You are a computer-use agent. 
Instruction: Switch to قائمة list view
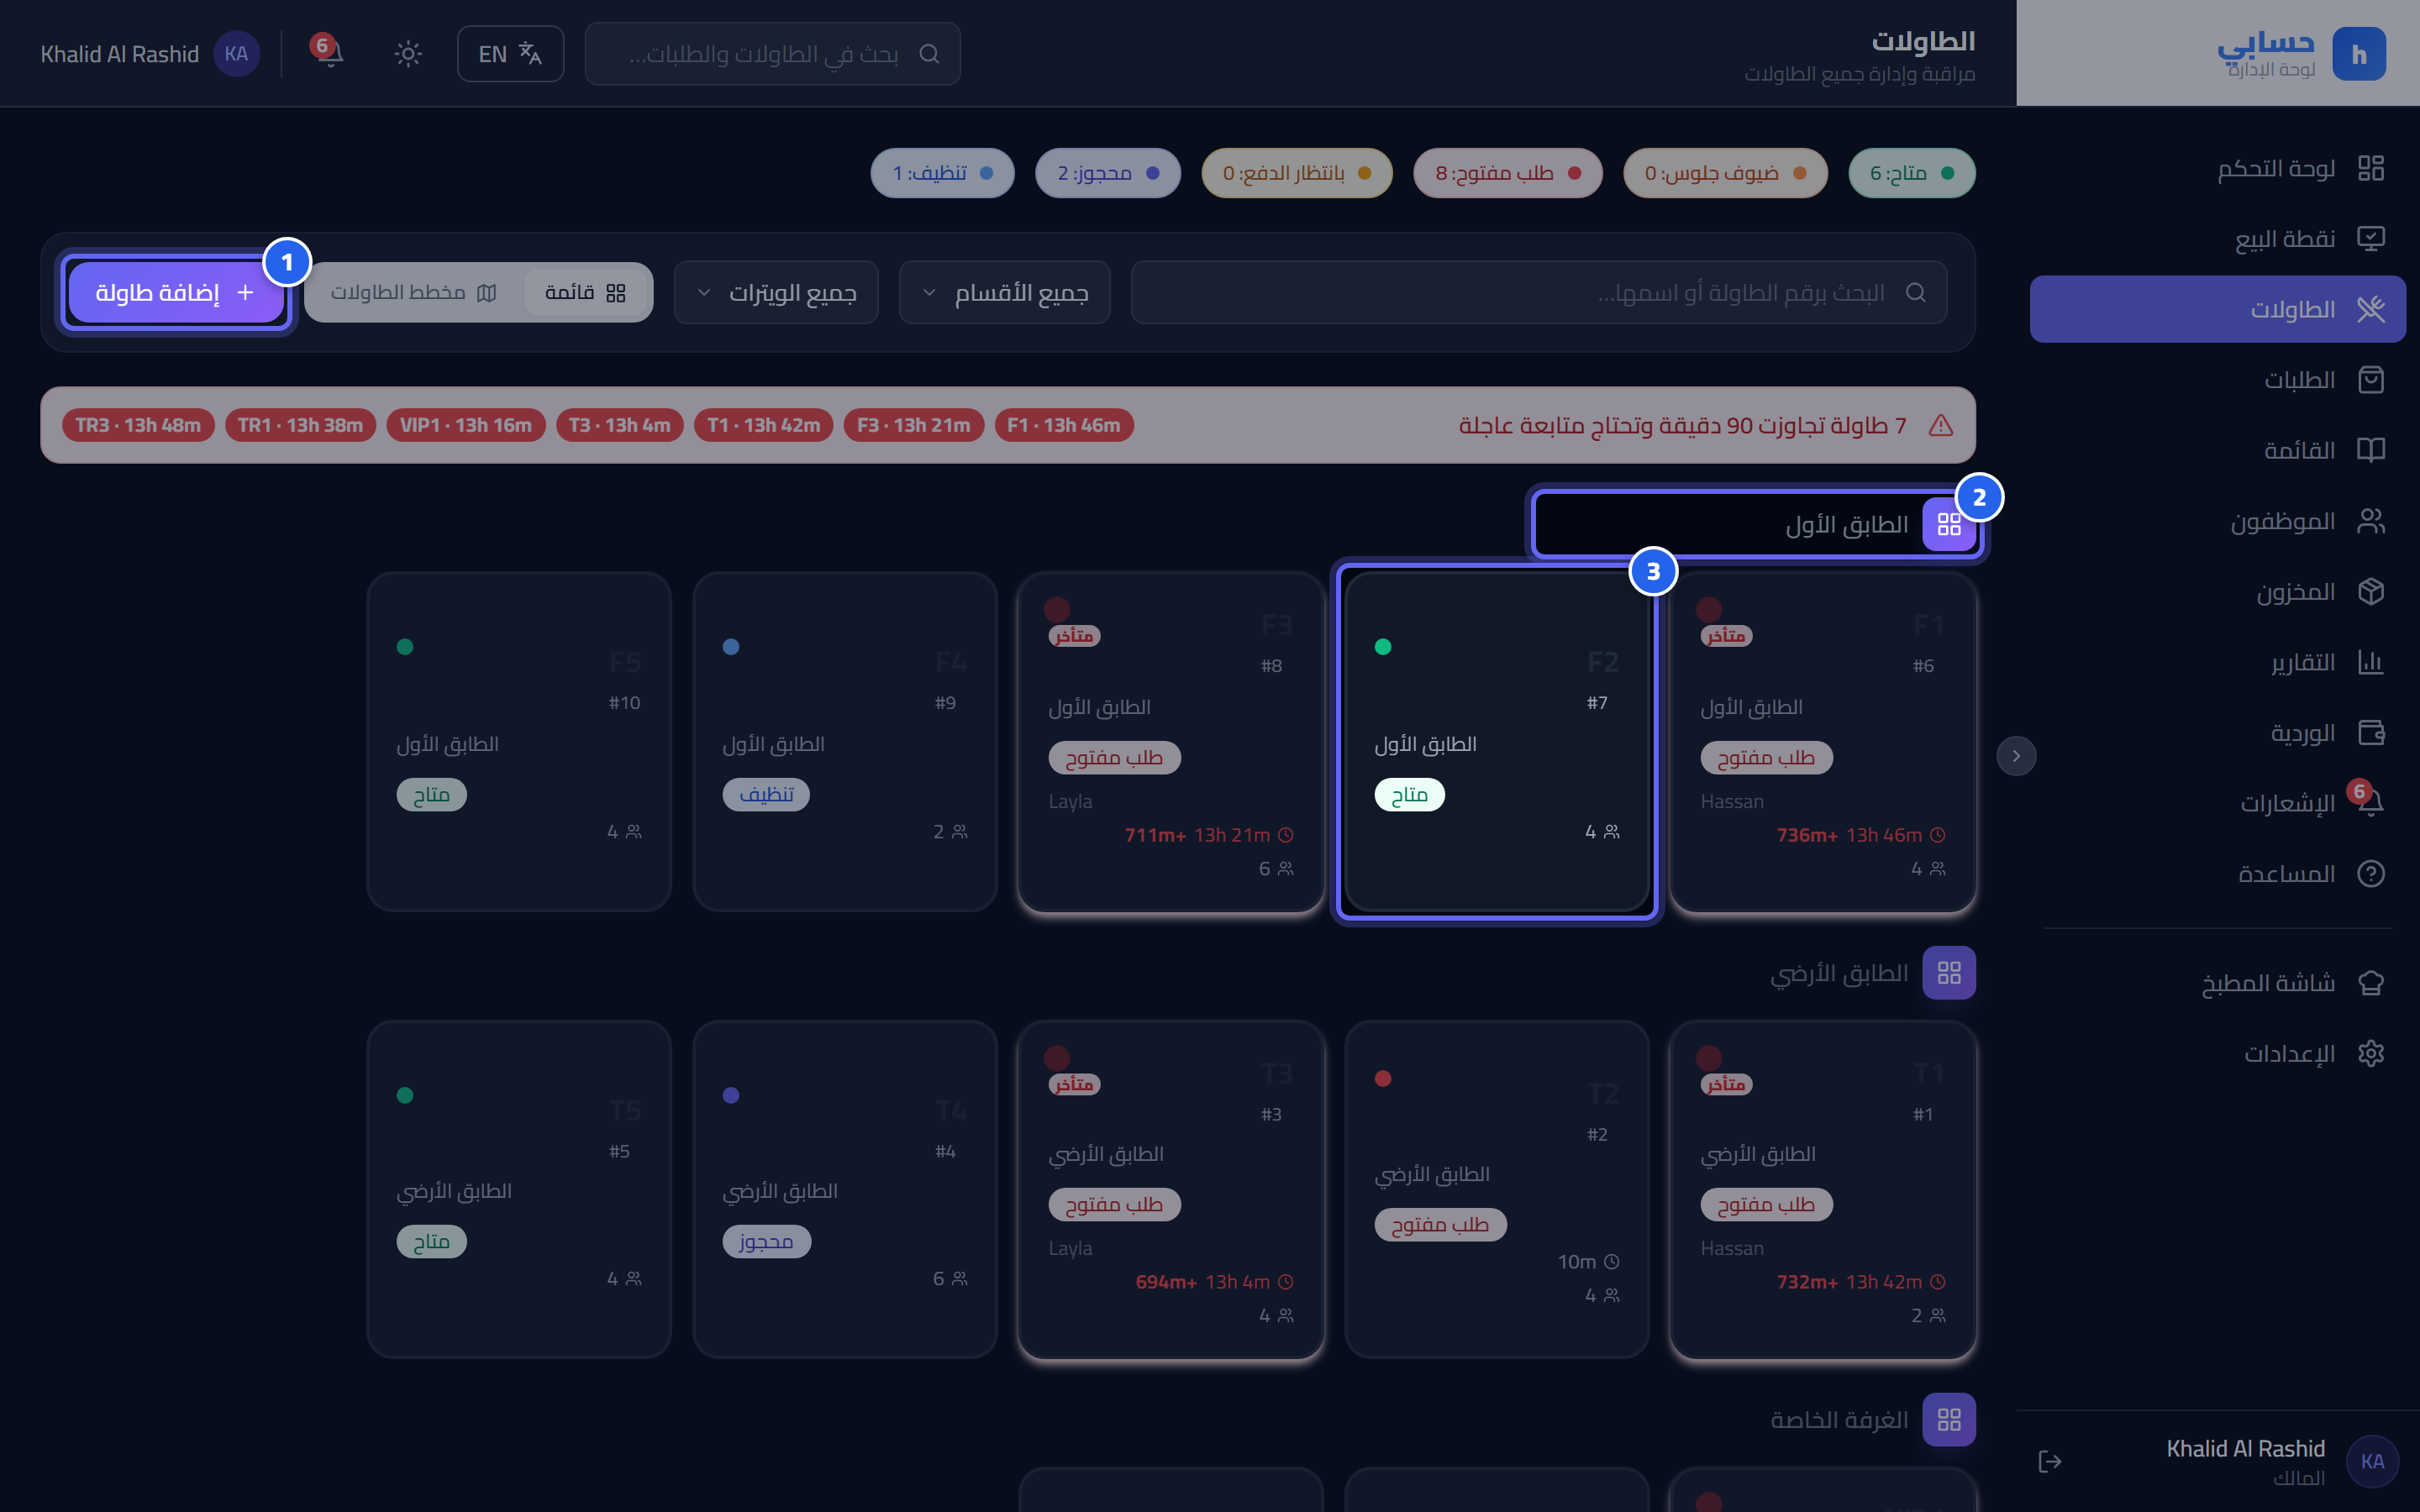(586, 292)
